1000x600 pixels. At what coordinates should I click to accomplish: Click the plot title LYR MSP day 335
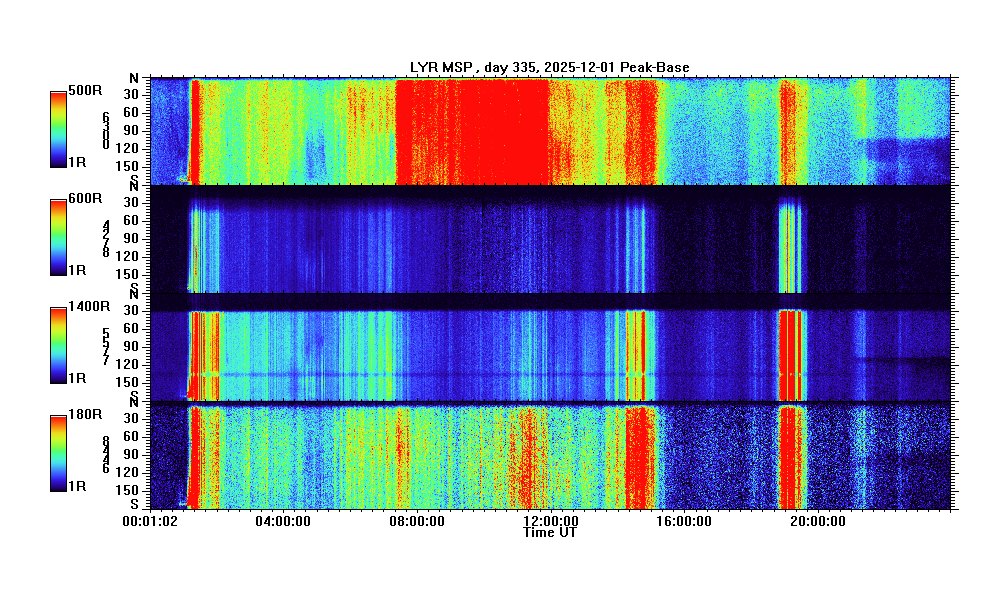coord(549,67)
